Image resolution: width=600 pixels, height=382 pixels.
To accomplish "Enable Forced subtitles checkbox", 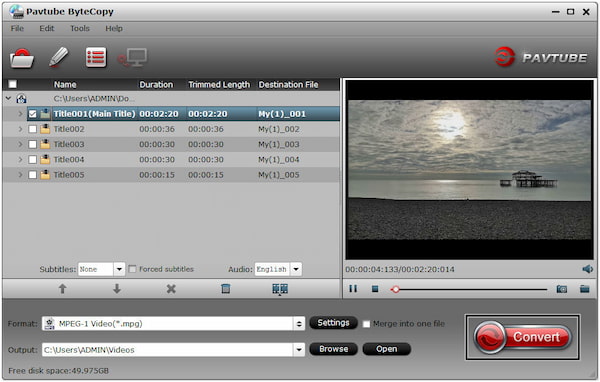I will pos(132,269).
